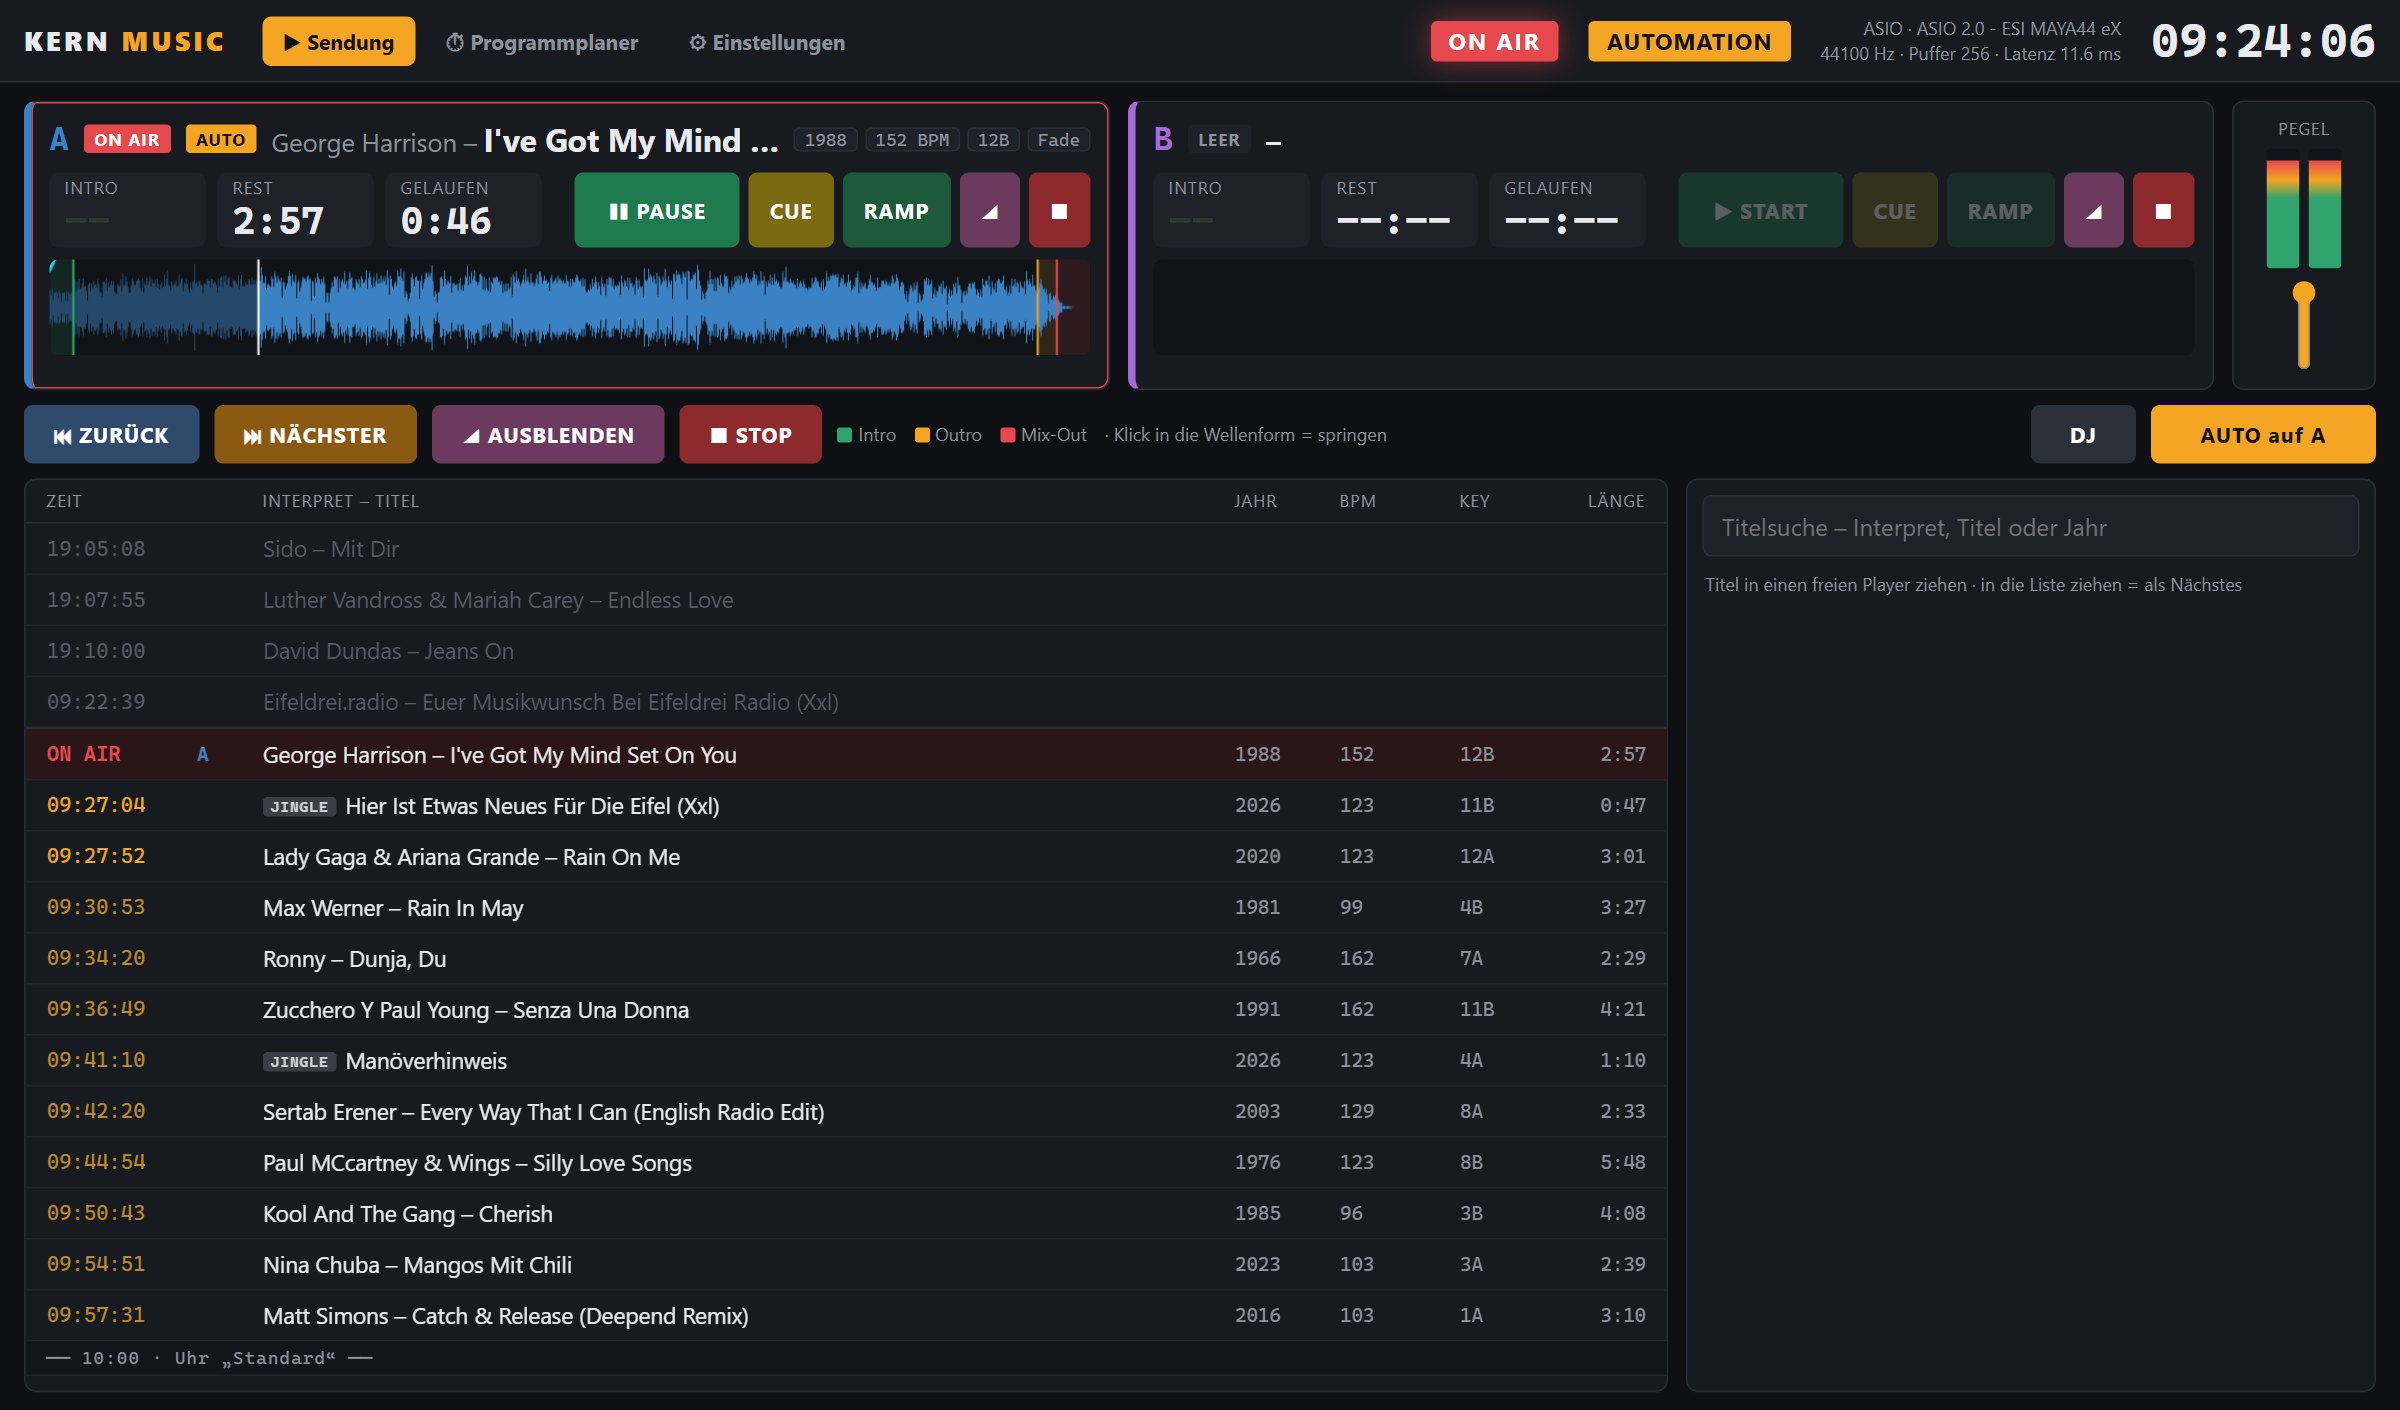
Task: Skip to next track with NÄCHSTER
Action: pyautogui.click(x=315, y=435)
